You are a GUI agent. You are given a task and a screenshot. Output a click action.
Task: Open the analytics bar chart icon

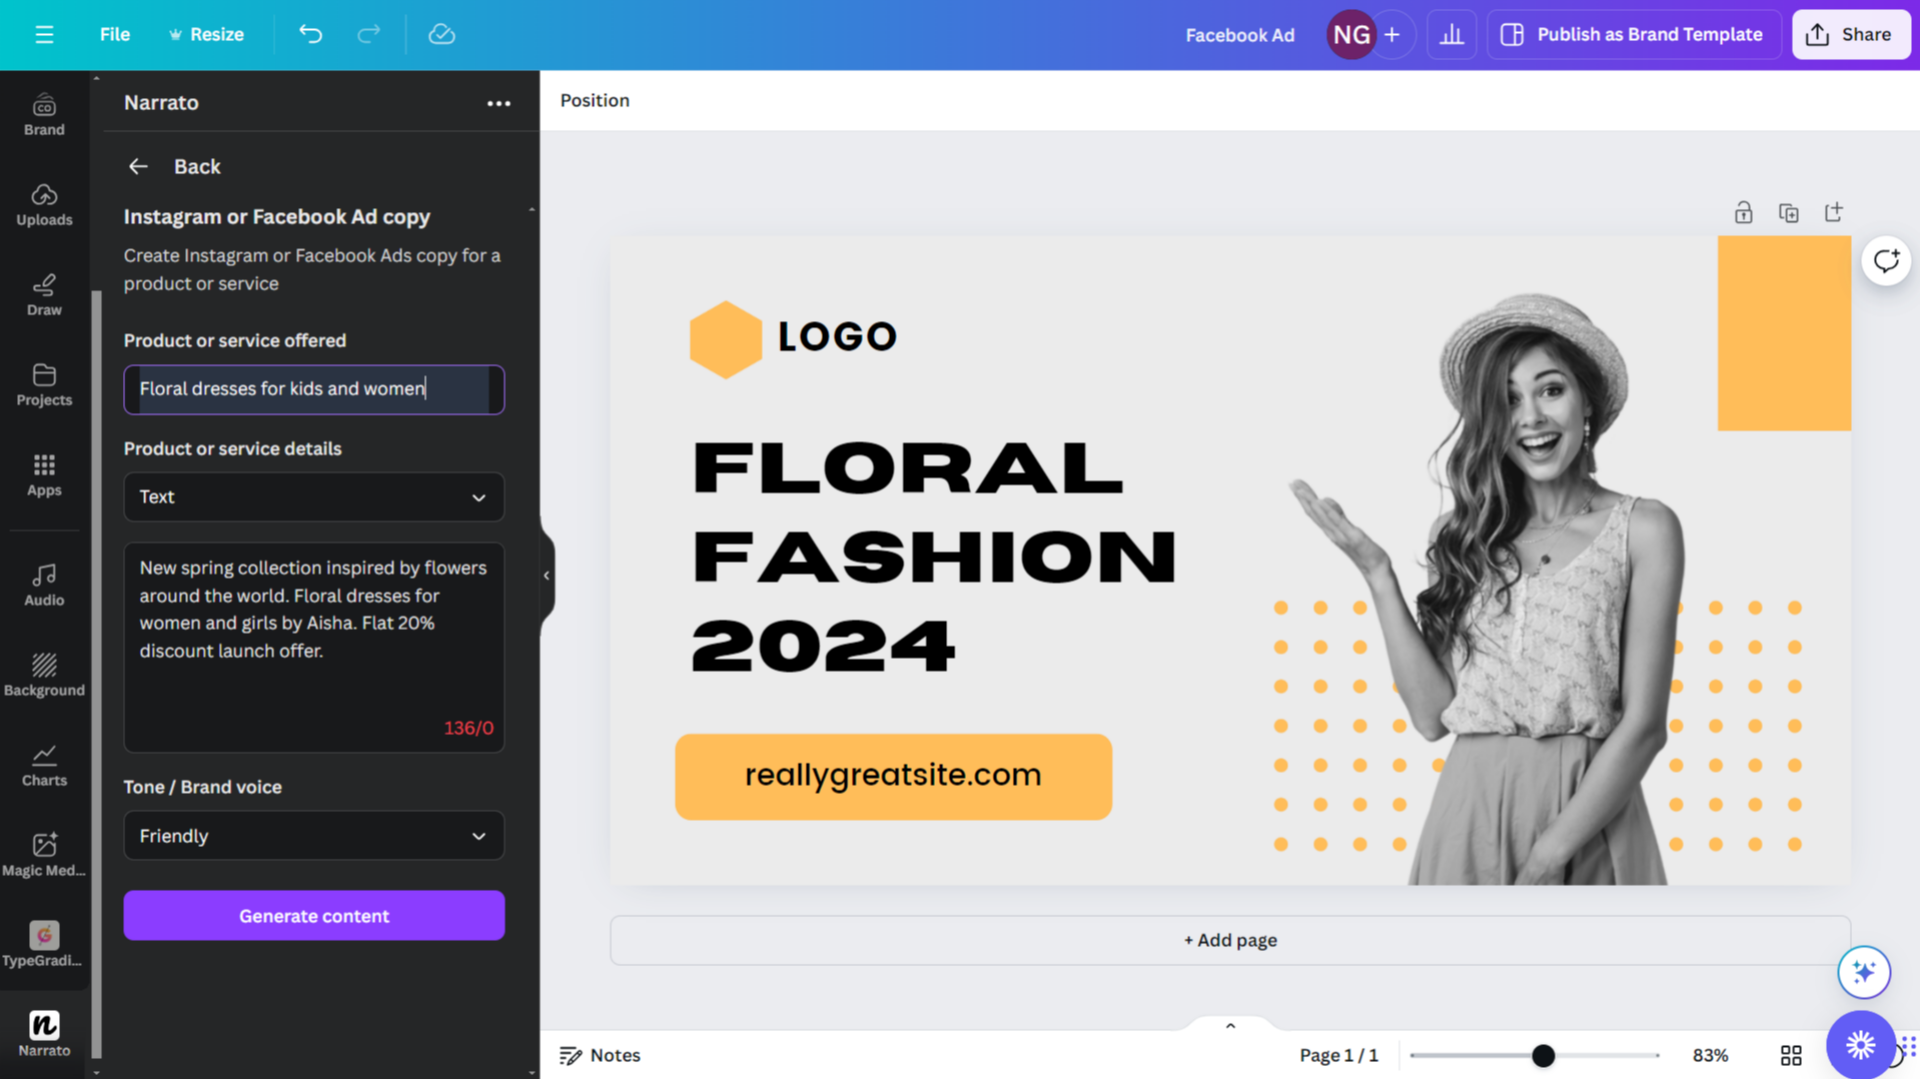pos(1451,34)
